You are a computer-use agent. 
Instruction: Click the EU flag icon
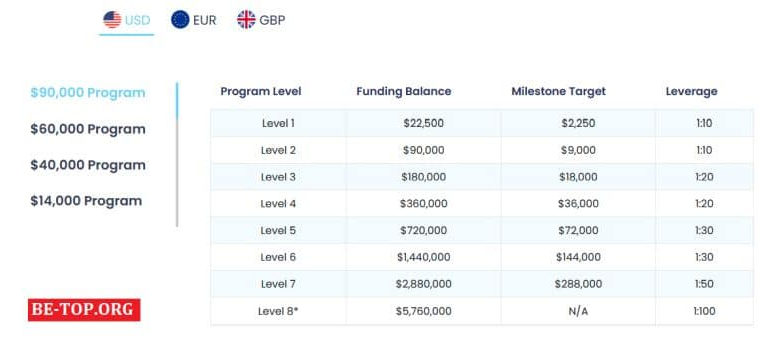[x=180, y=20]
